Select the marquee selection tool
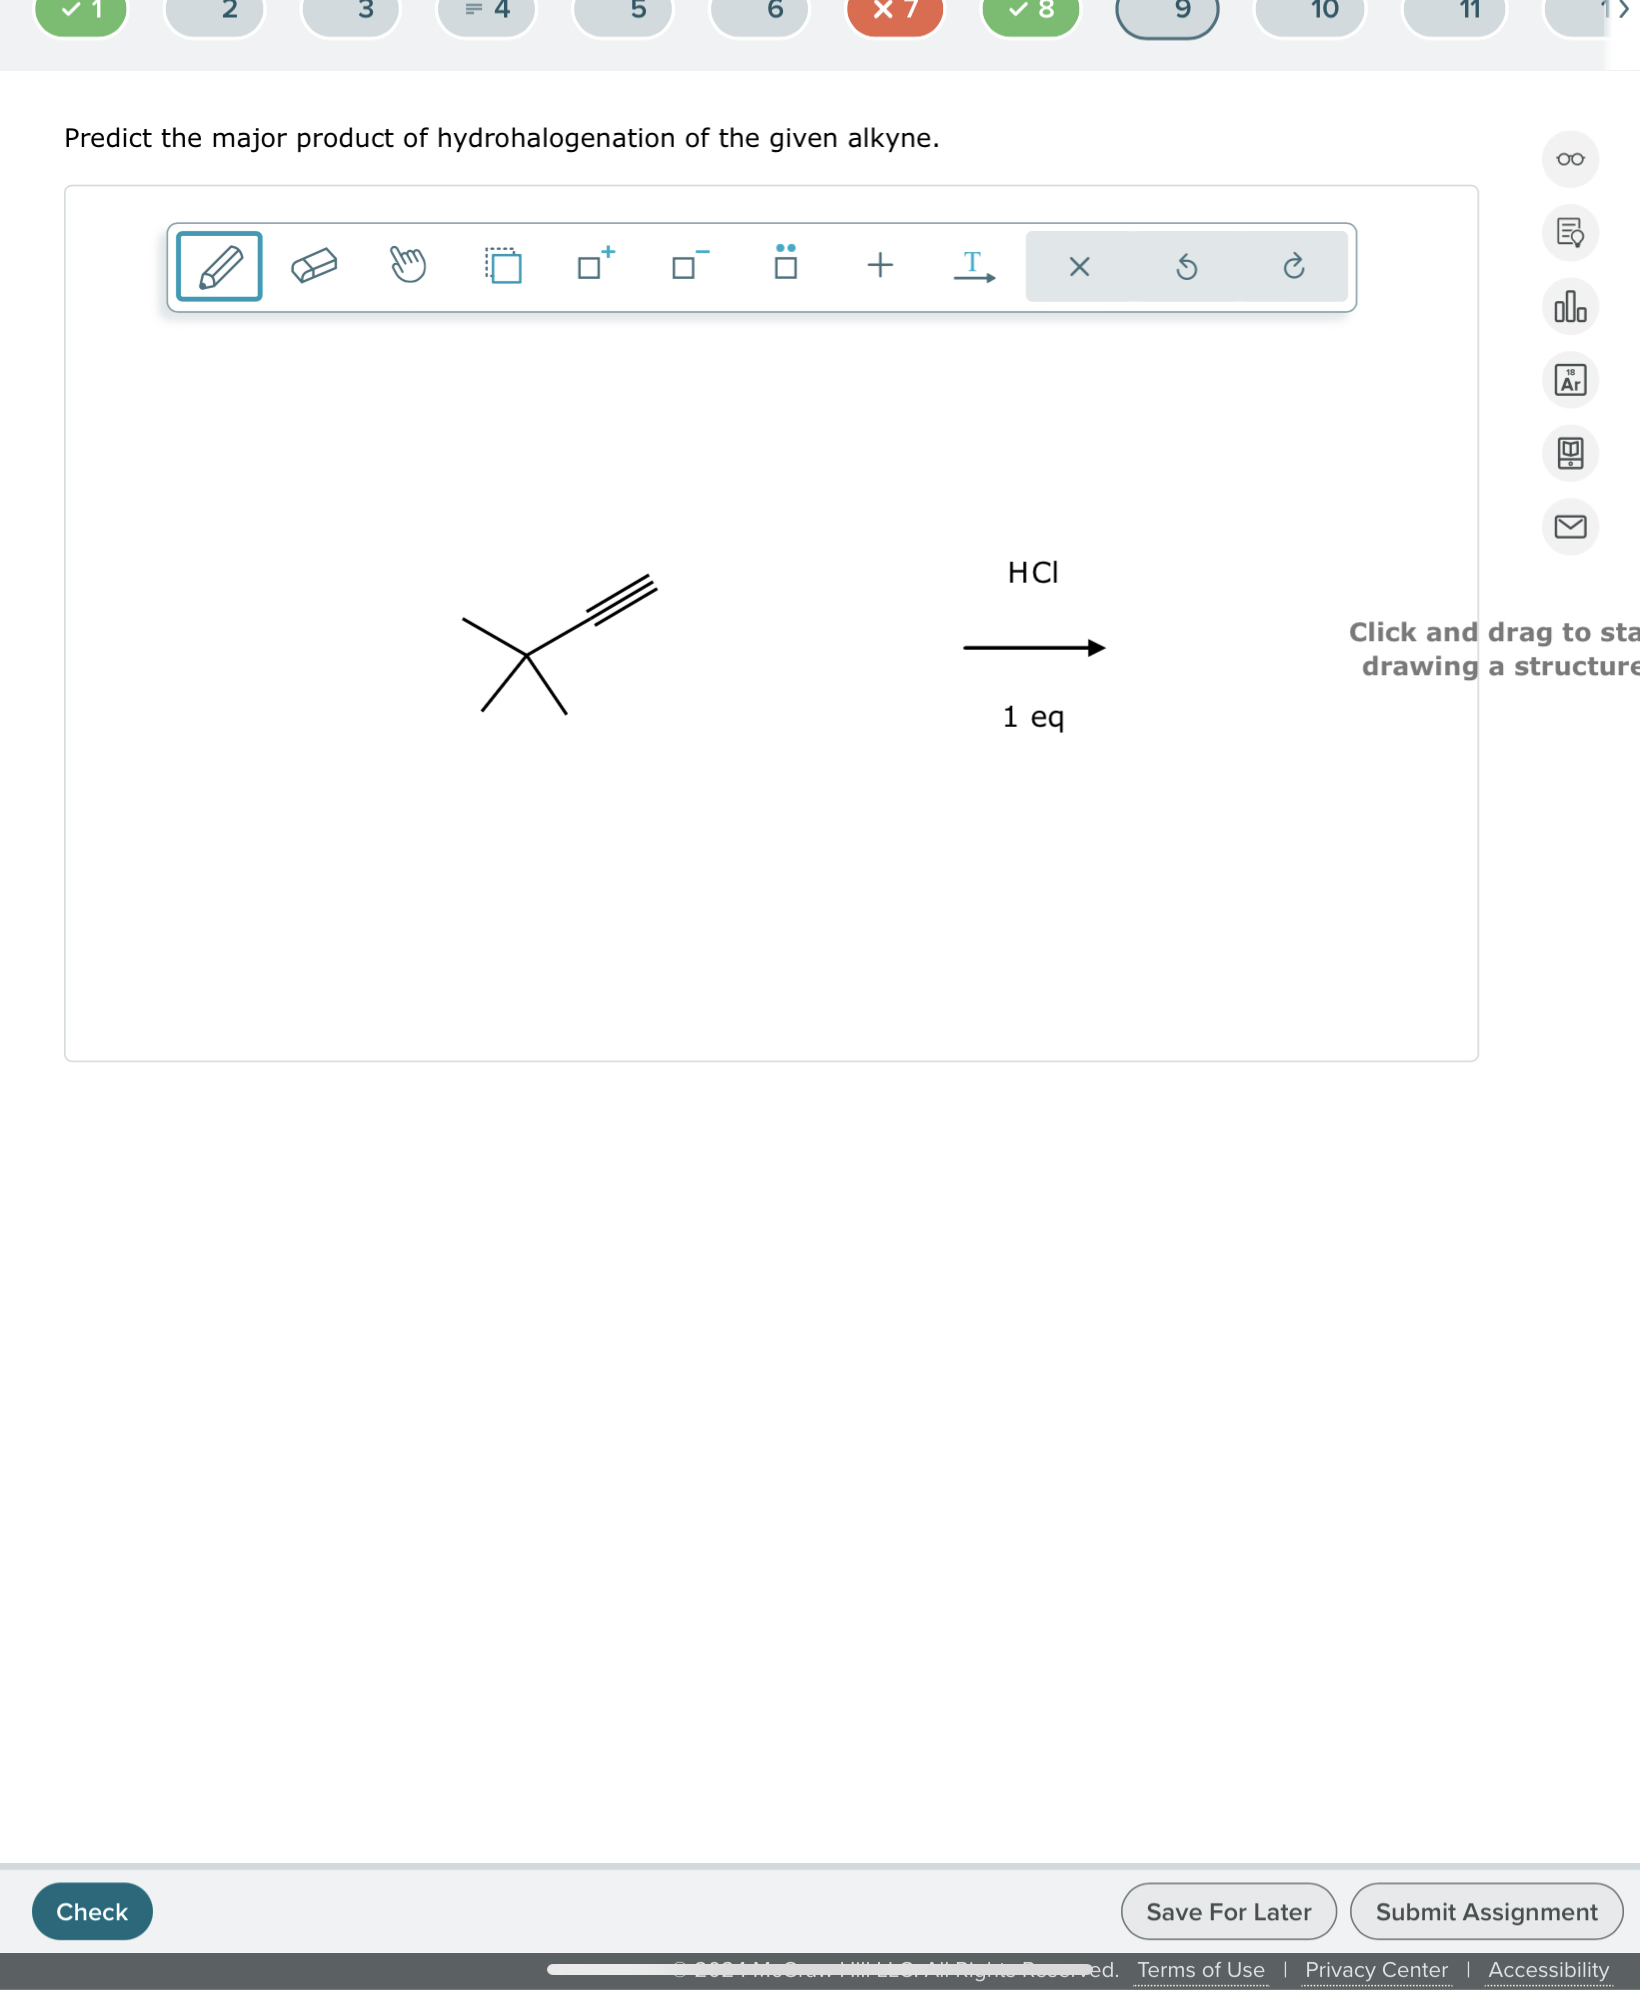The width and height of the screenshot is (1640, 1990). click(503, 266)
